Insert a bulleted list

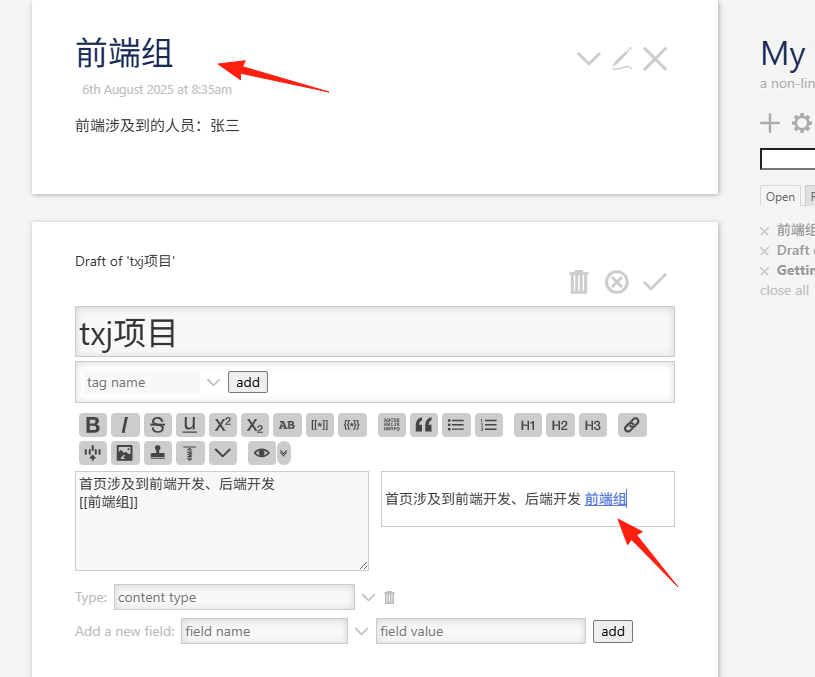click(456, 425)
